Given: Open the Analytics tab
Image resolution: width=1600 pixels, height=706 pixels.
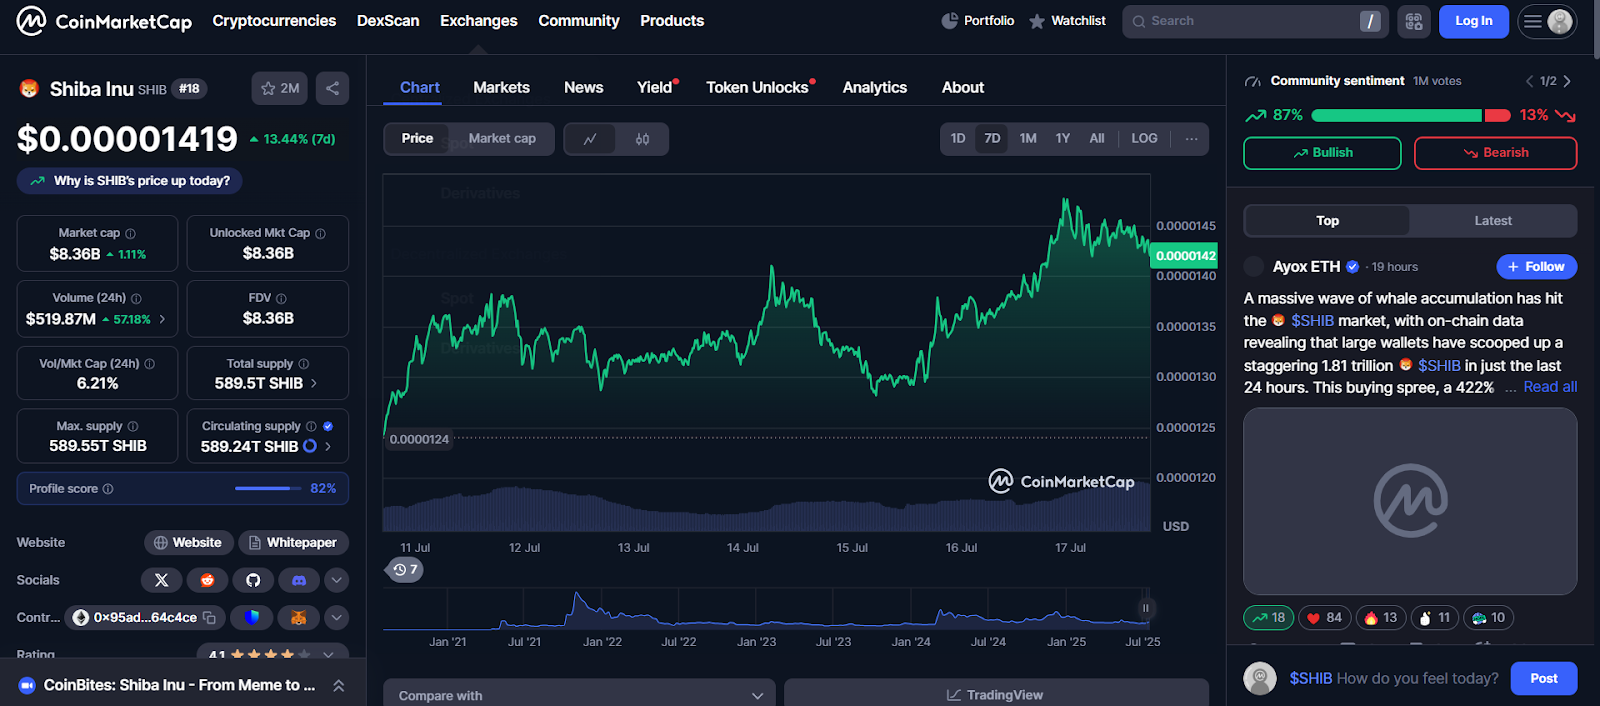Looking at the screenshot, I should coord(875,88).
